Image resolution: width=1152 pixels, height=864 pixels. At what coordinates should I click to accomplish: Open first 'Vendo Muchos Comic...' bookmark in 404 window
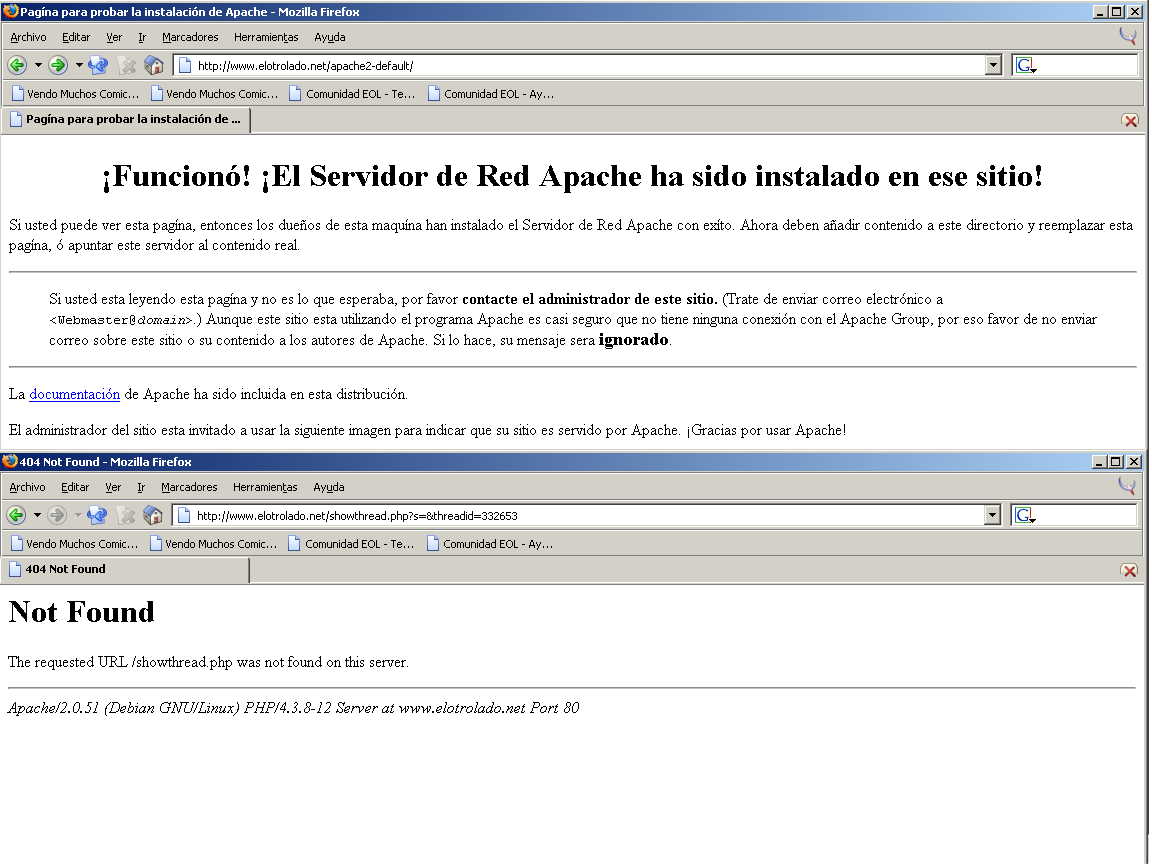pyautogui.click(x=74, y=543)
